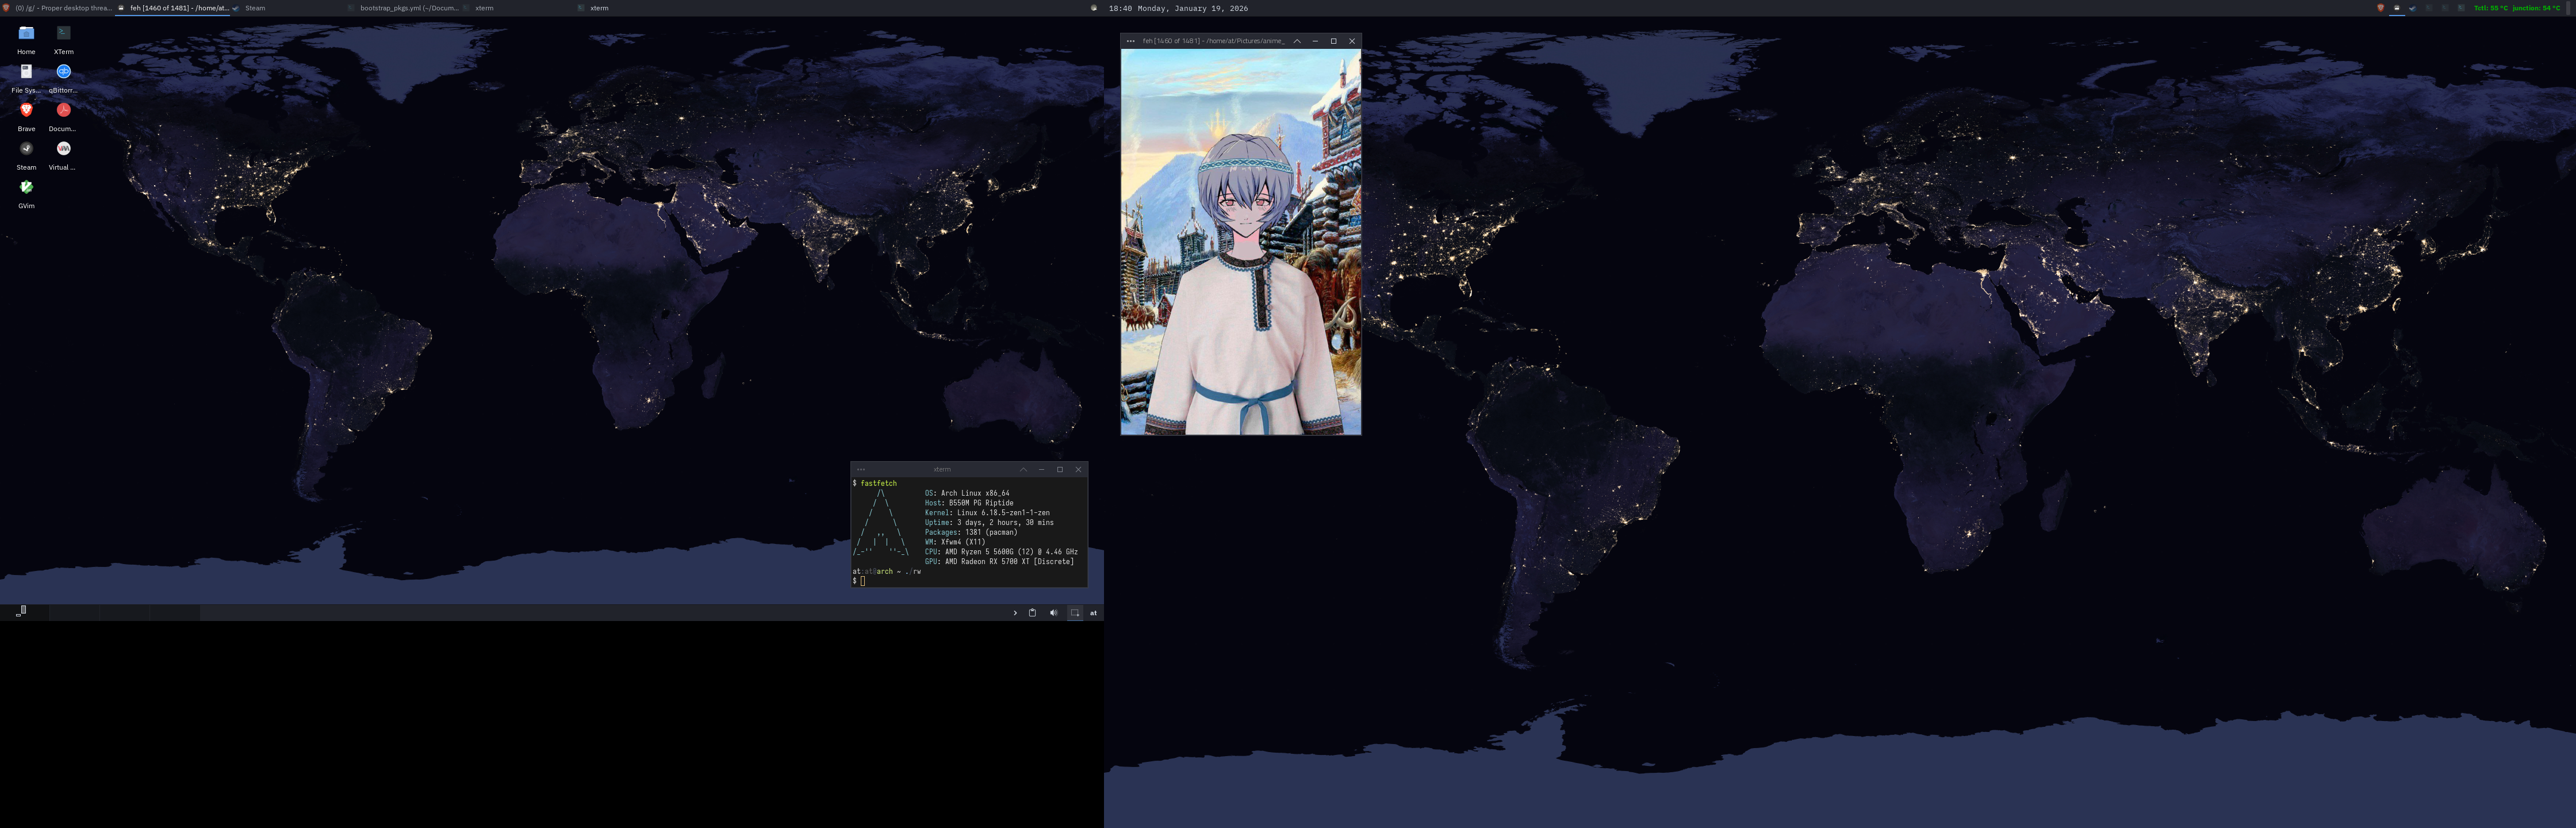Open the File System desktop icon
The image size is (2576, 828).
point(26,72)
